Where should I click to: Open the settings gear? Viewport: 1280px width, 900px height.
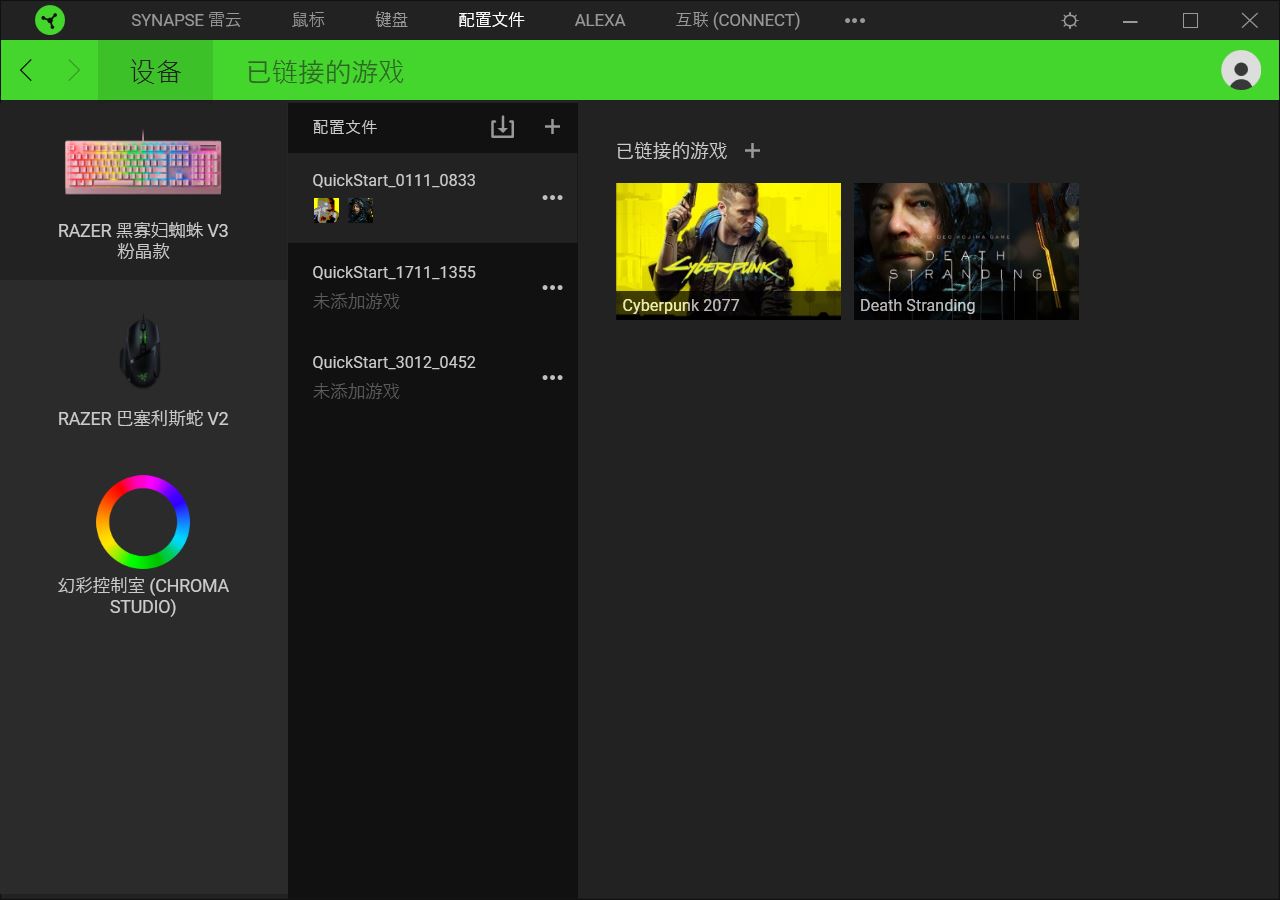click(x=1070, y=20)
